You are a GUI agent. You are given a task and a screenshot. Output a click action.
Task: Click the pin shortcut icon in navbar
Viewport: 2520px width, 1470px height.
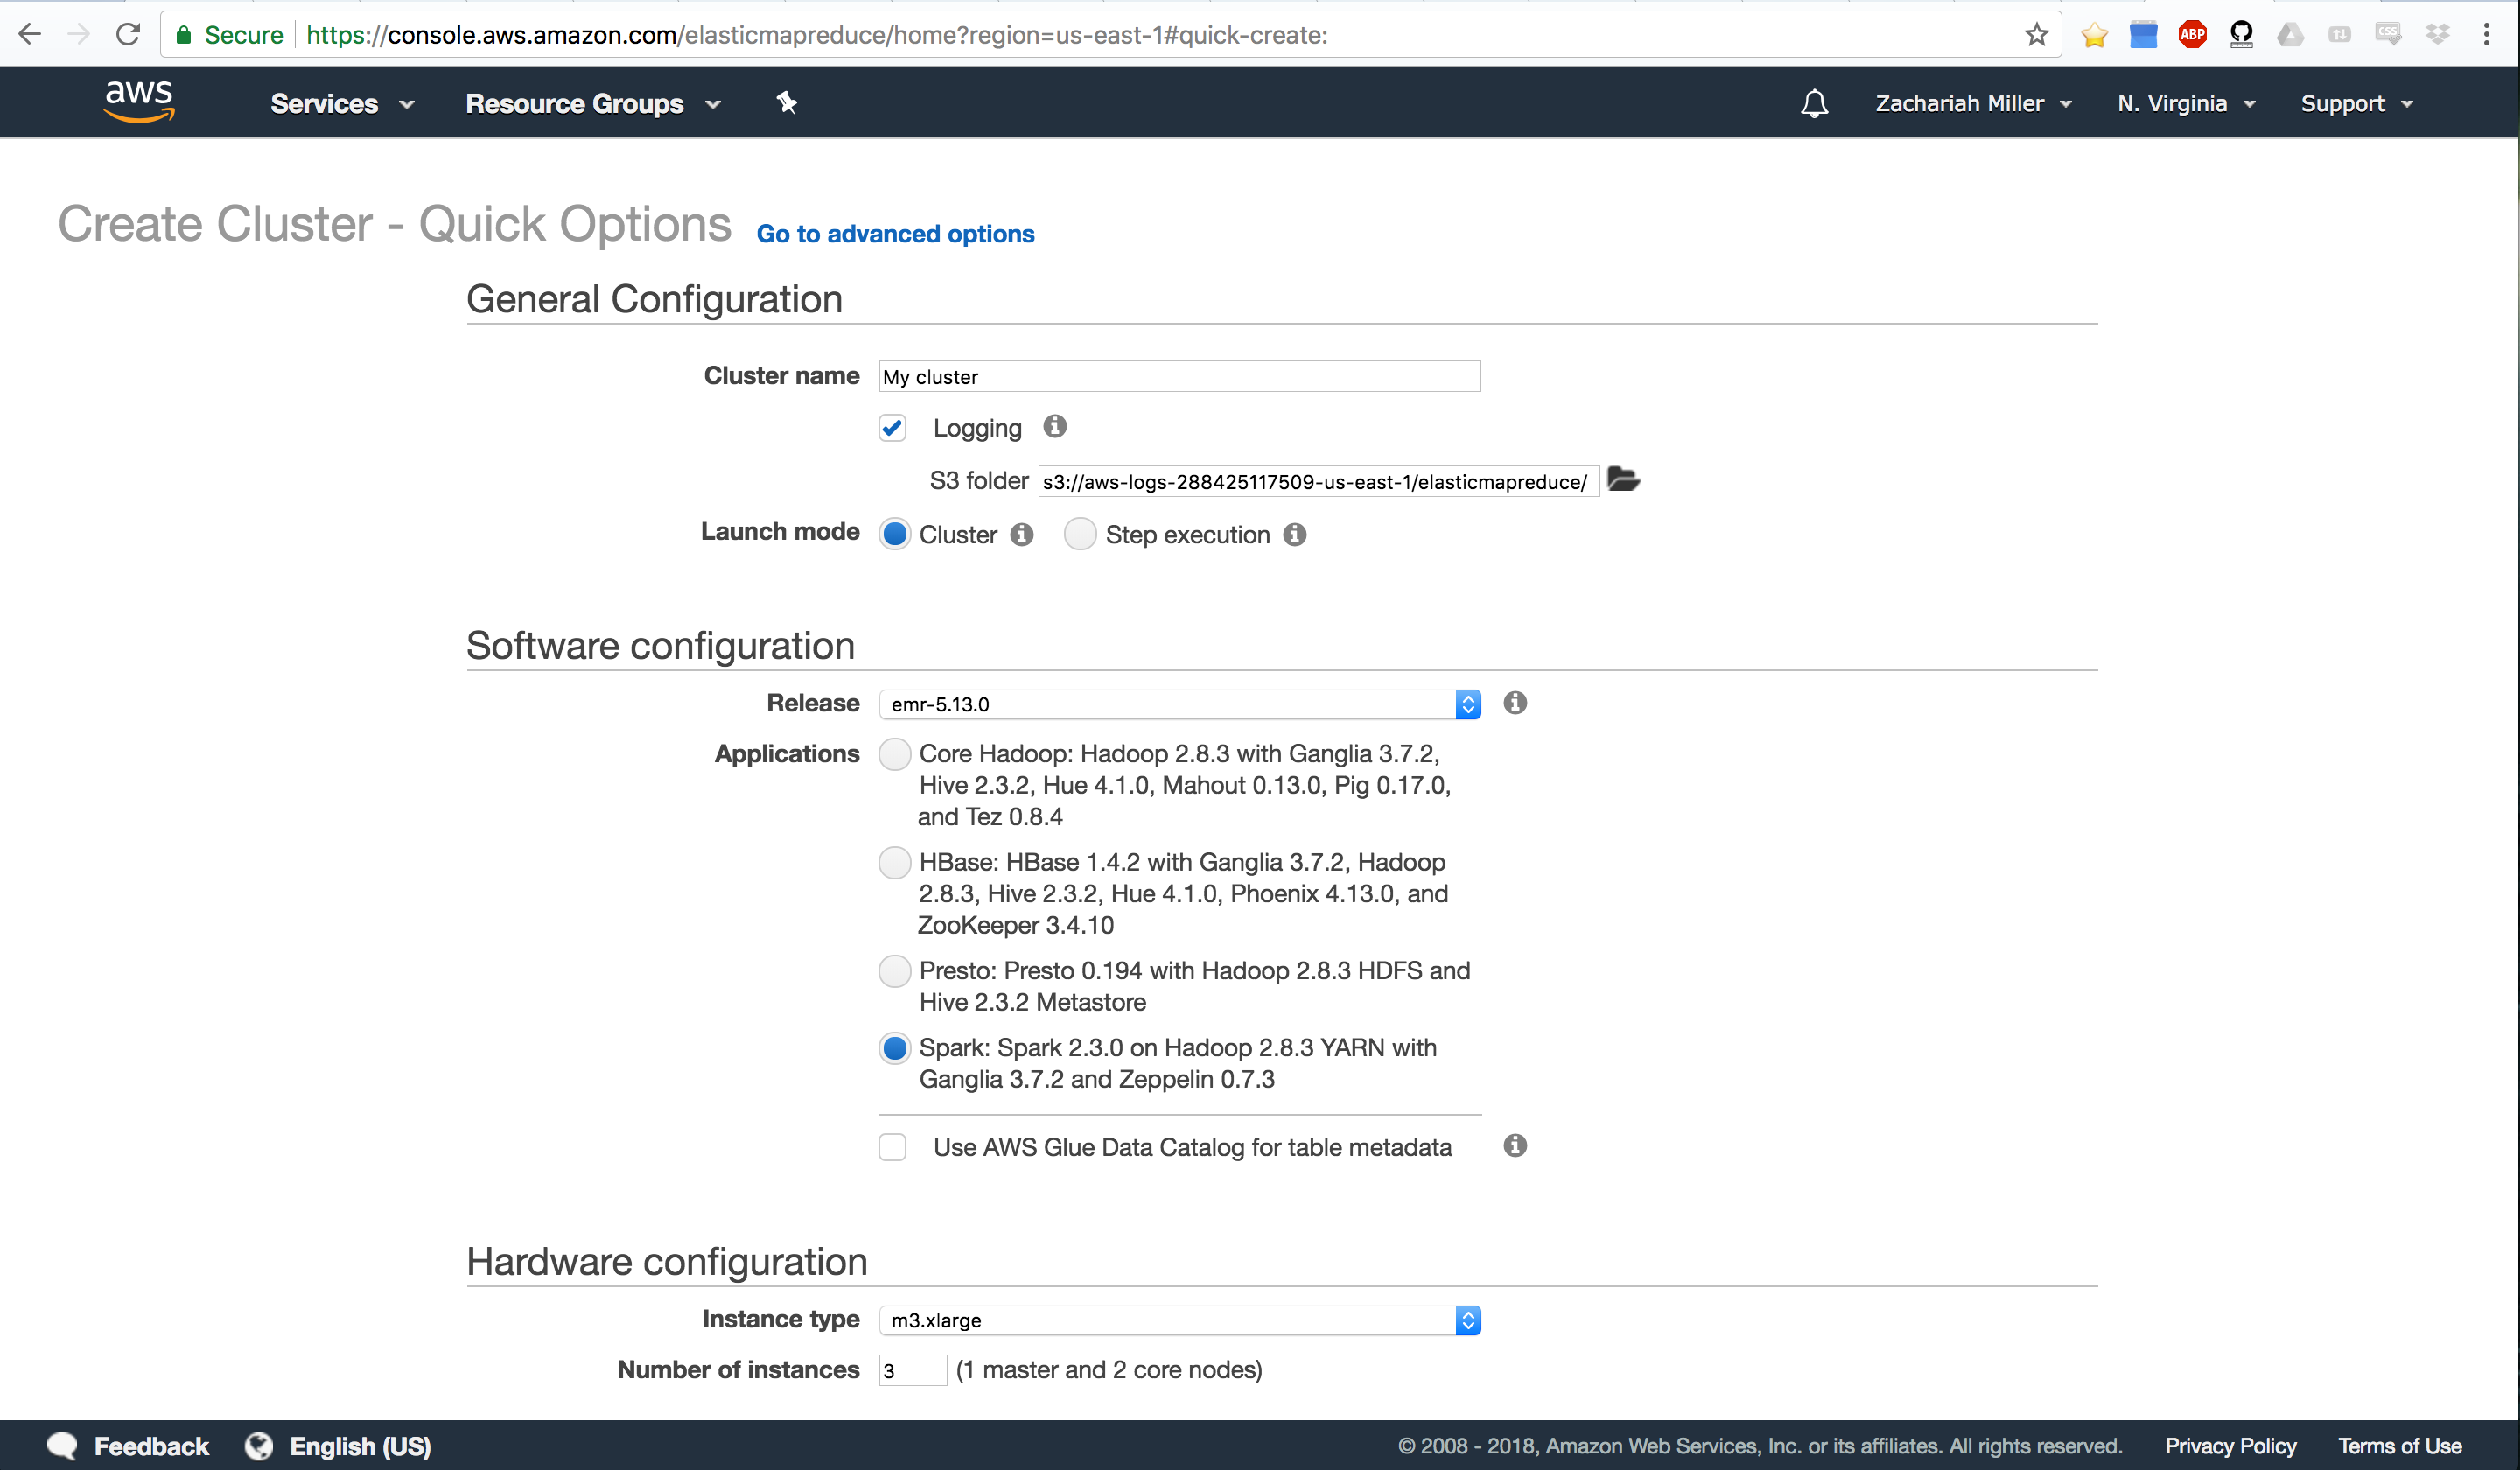[x=787, y=102]
